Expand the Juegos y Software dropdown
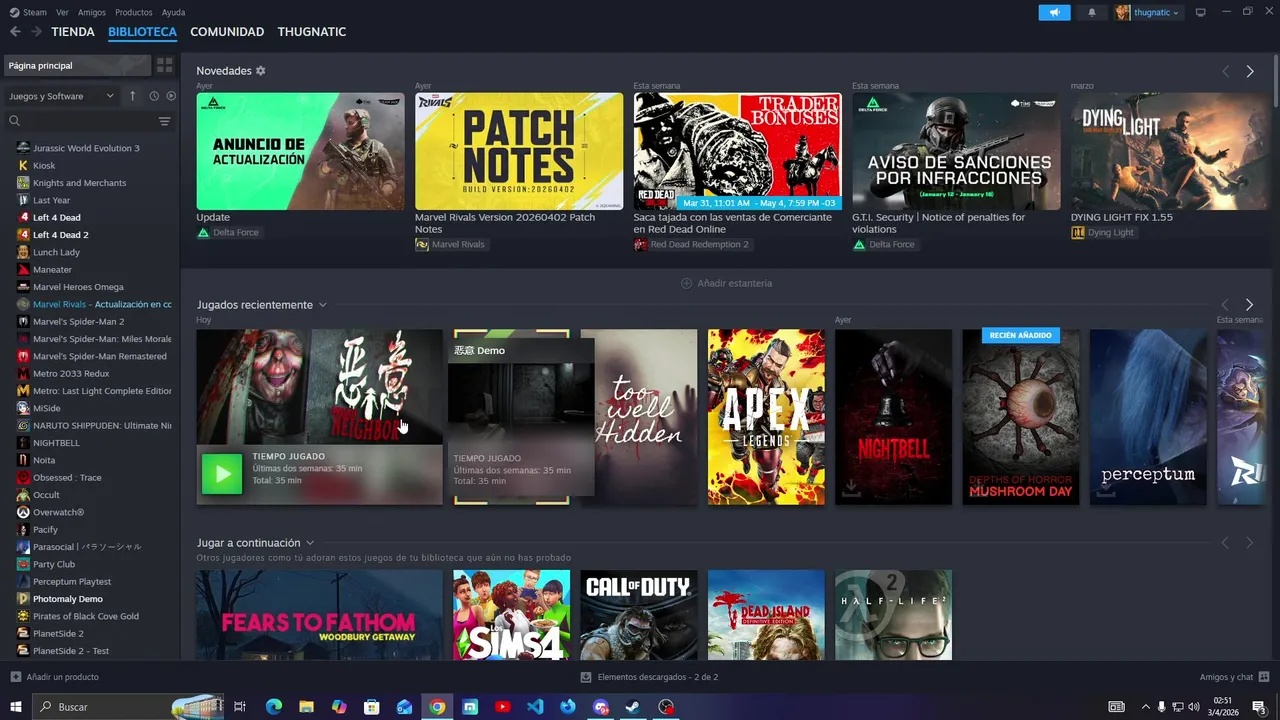This screenshot has height=720, width=1280. click(x=61, y=96)
